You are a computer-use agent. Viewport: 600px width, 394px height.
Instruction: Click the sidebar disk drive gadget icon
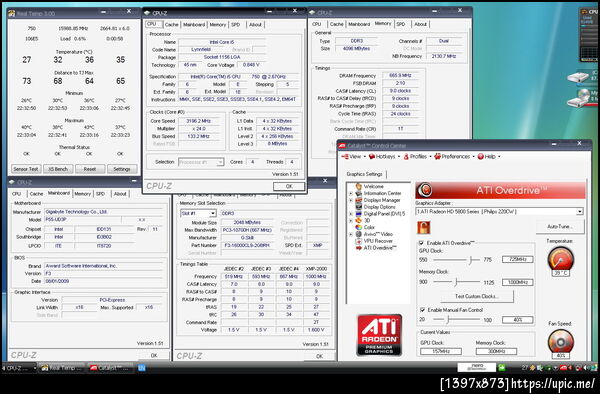(x=578, y=78)
